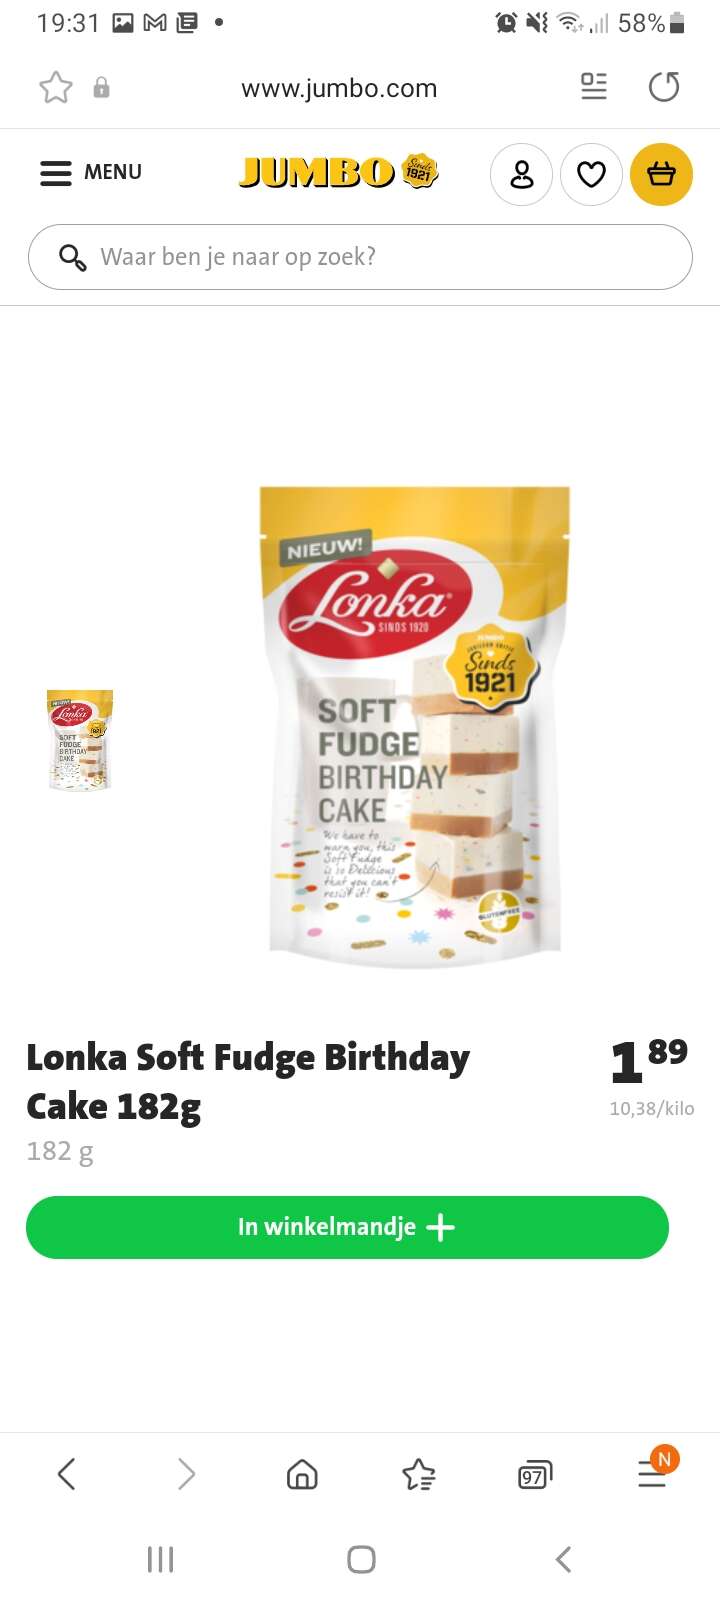720x1600 pixels.
Task: Add product with 'In winkelmandje' button
Action: coord(347,1227)
